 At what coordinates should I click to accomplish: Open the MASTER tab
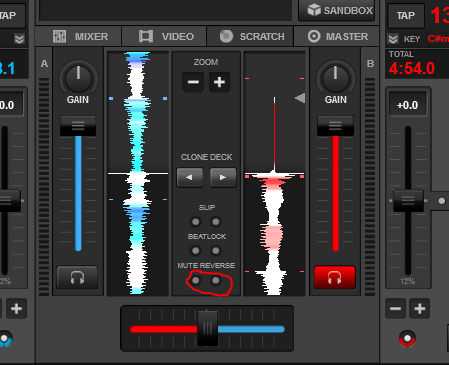336,36
